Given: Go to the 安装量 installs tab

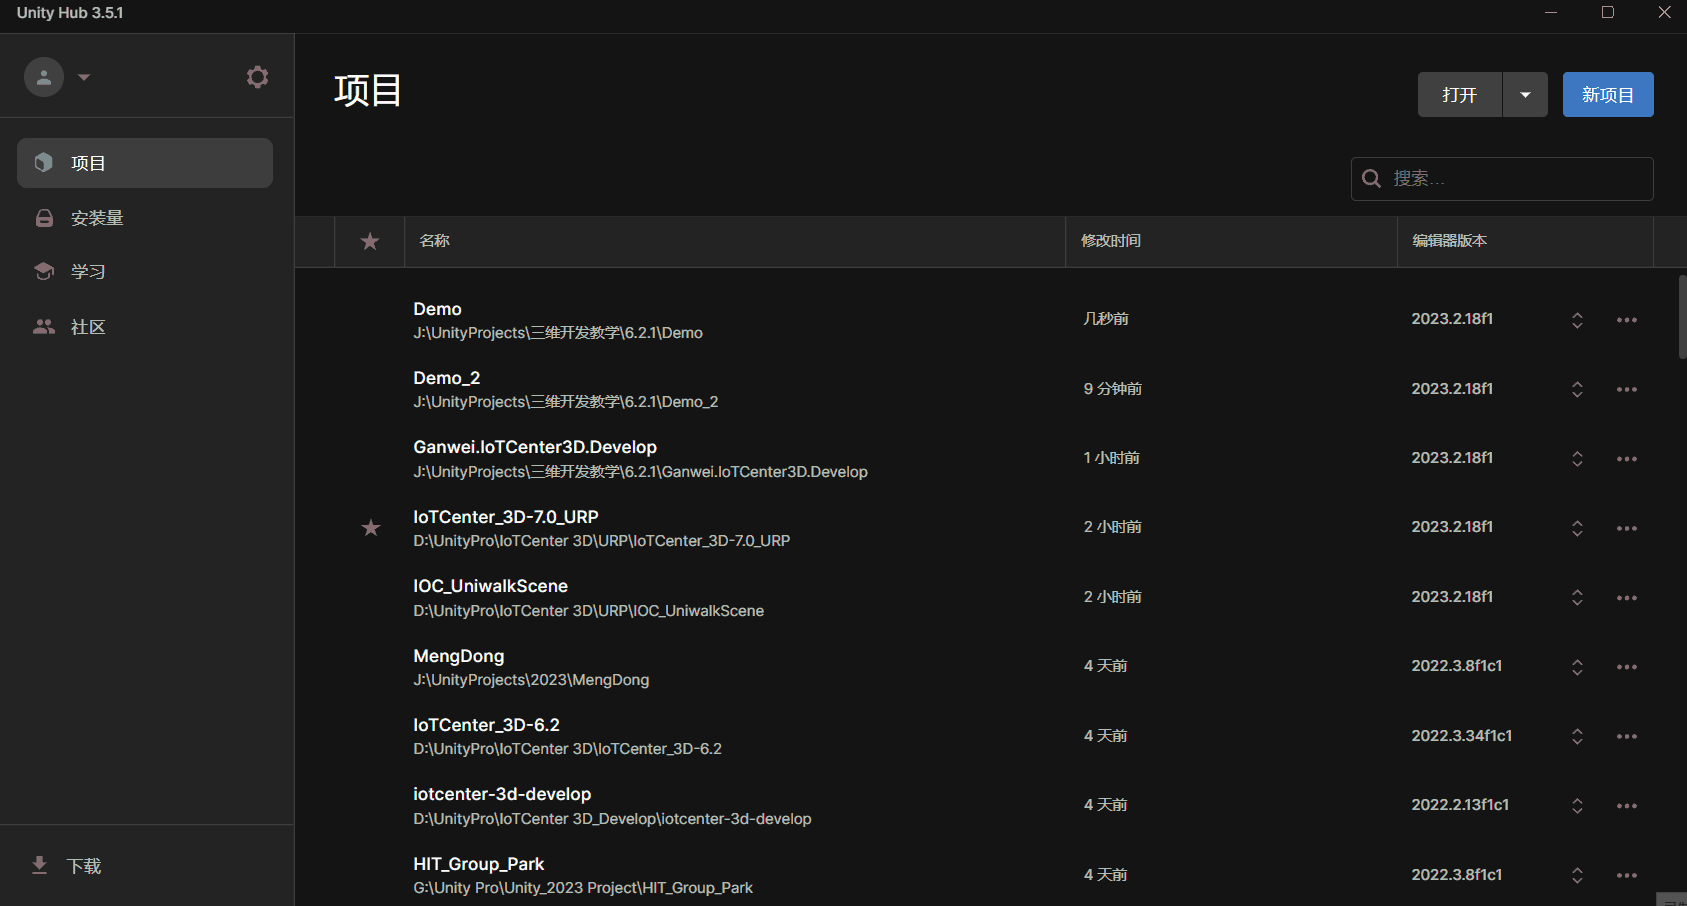Looking at the screenshot, I should (x=96, y=218).
